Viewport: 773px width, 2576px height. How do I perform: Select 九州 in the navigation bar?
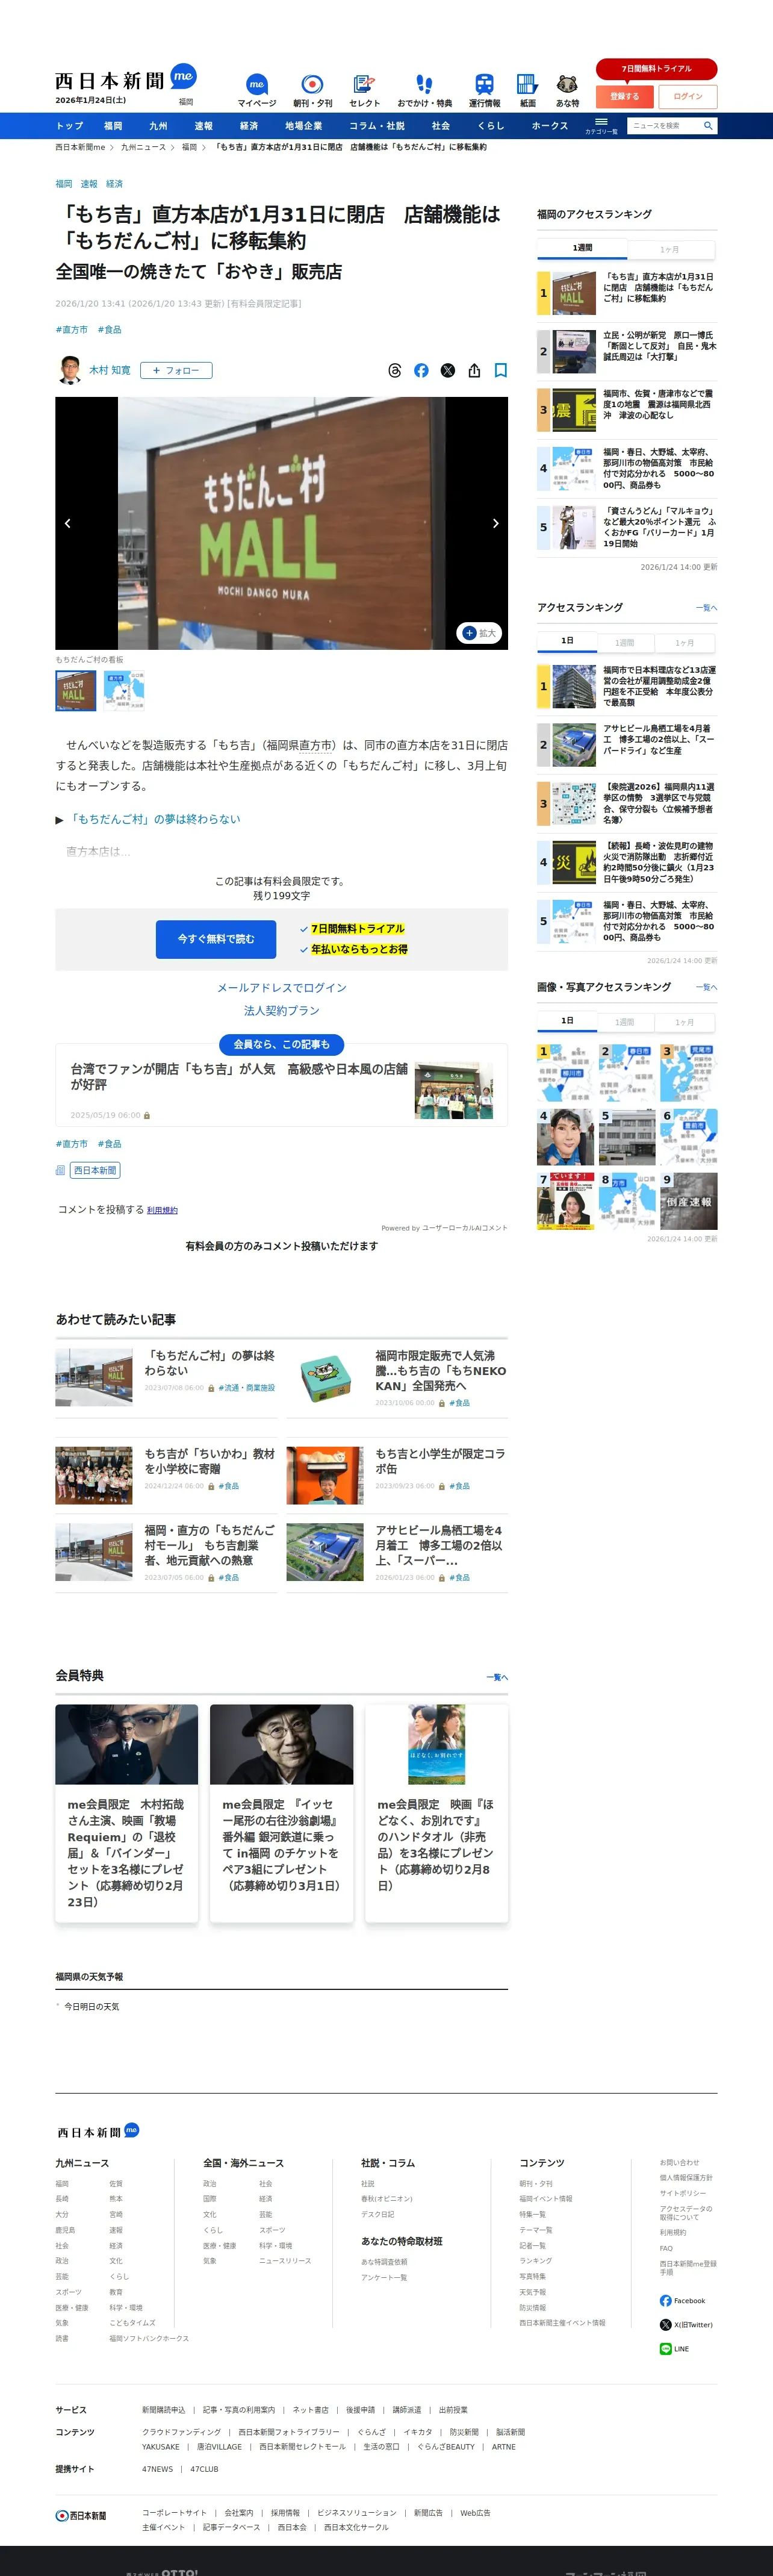[158, 126]
